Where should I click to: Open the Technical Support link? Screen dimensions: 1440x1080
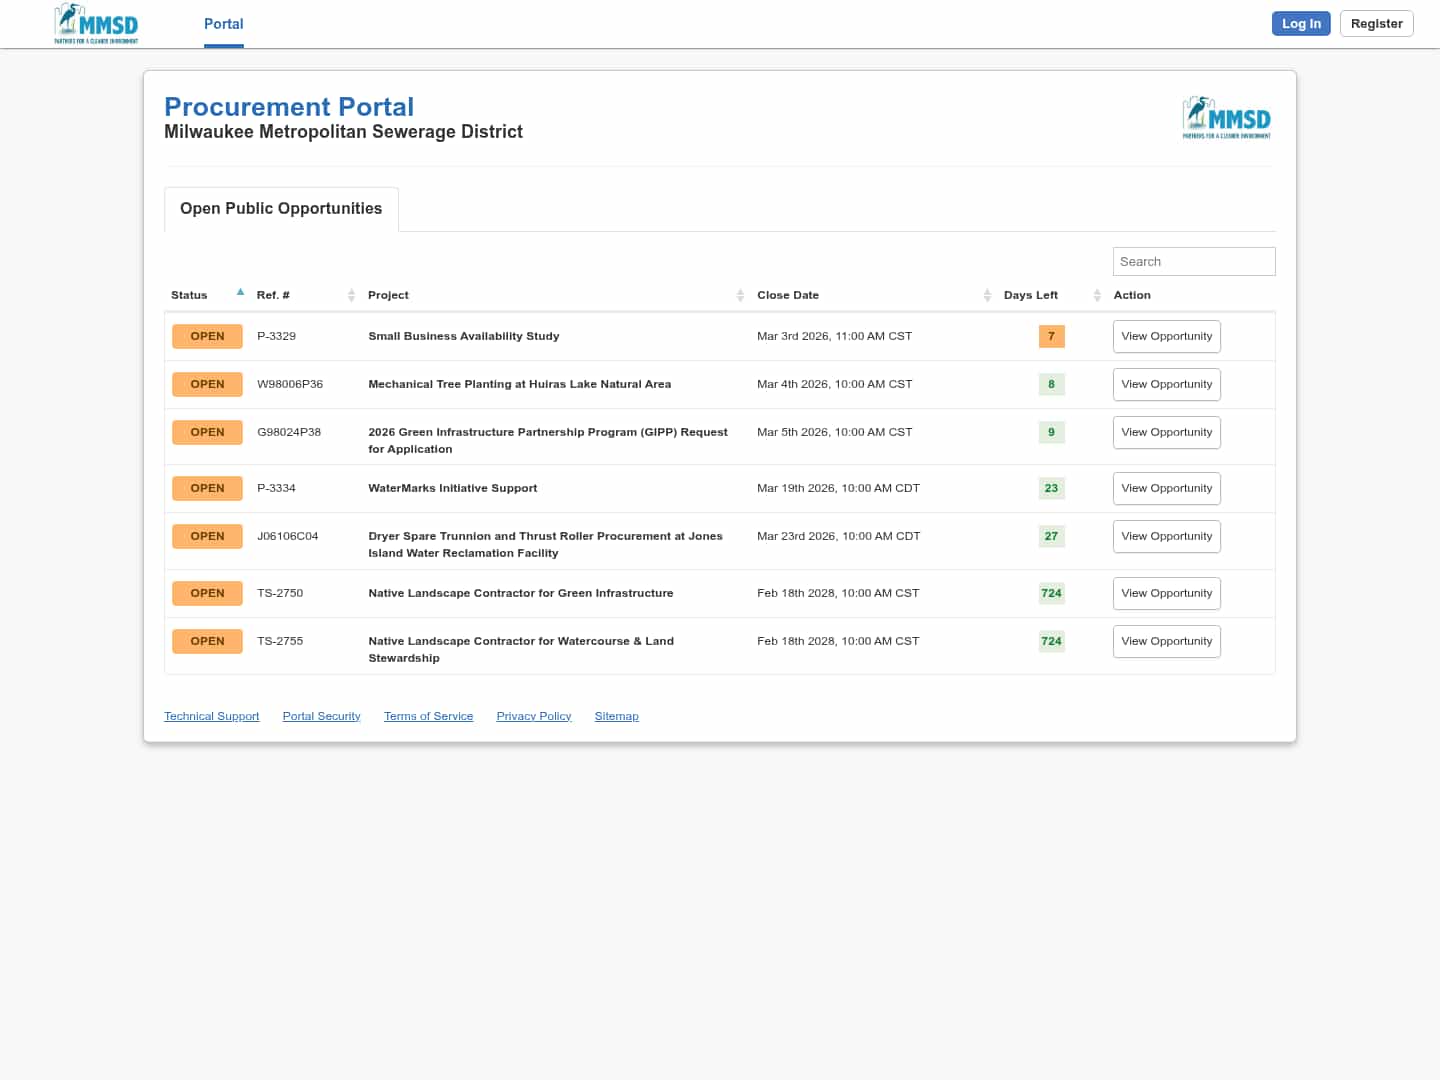[x=211, y=716]
